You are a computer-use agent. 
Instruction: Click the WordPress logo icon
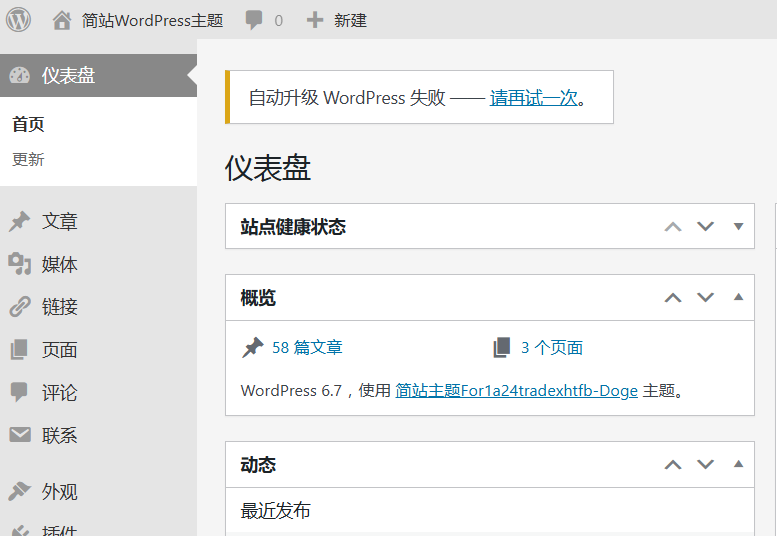[18, 19]
